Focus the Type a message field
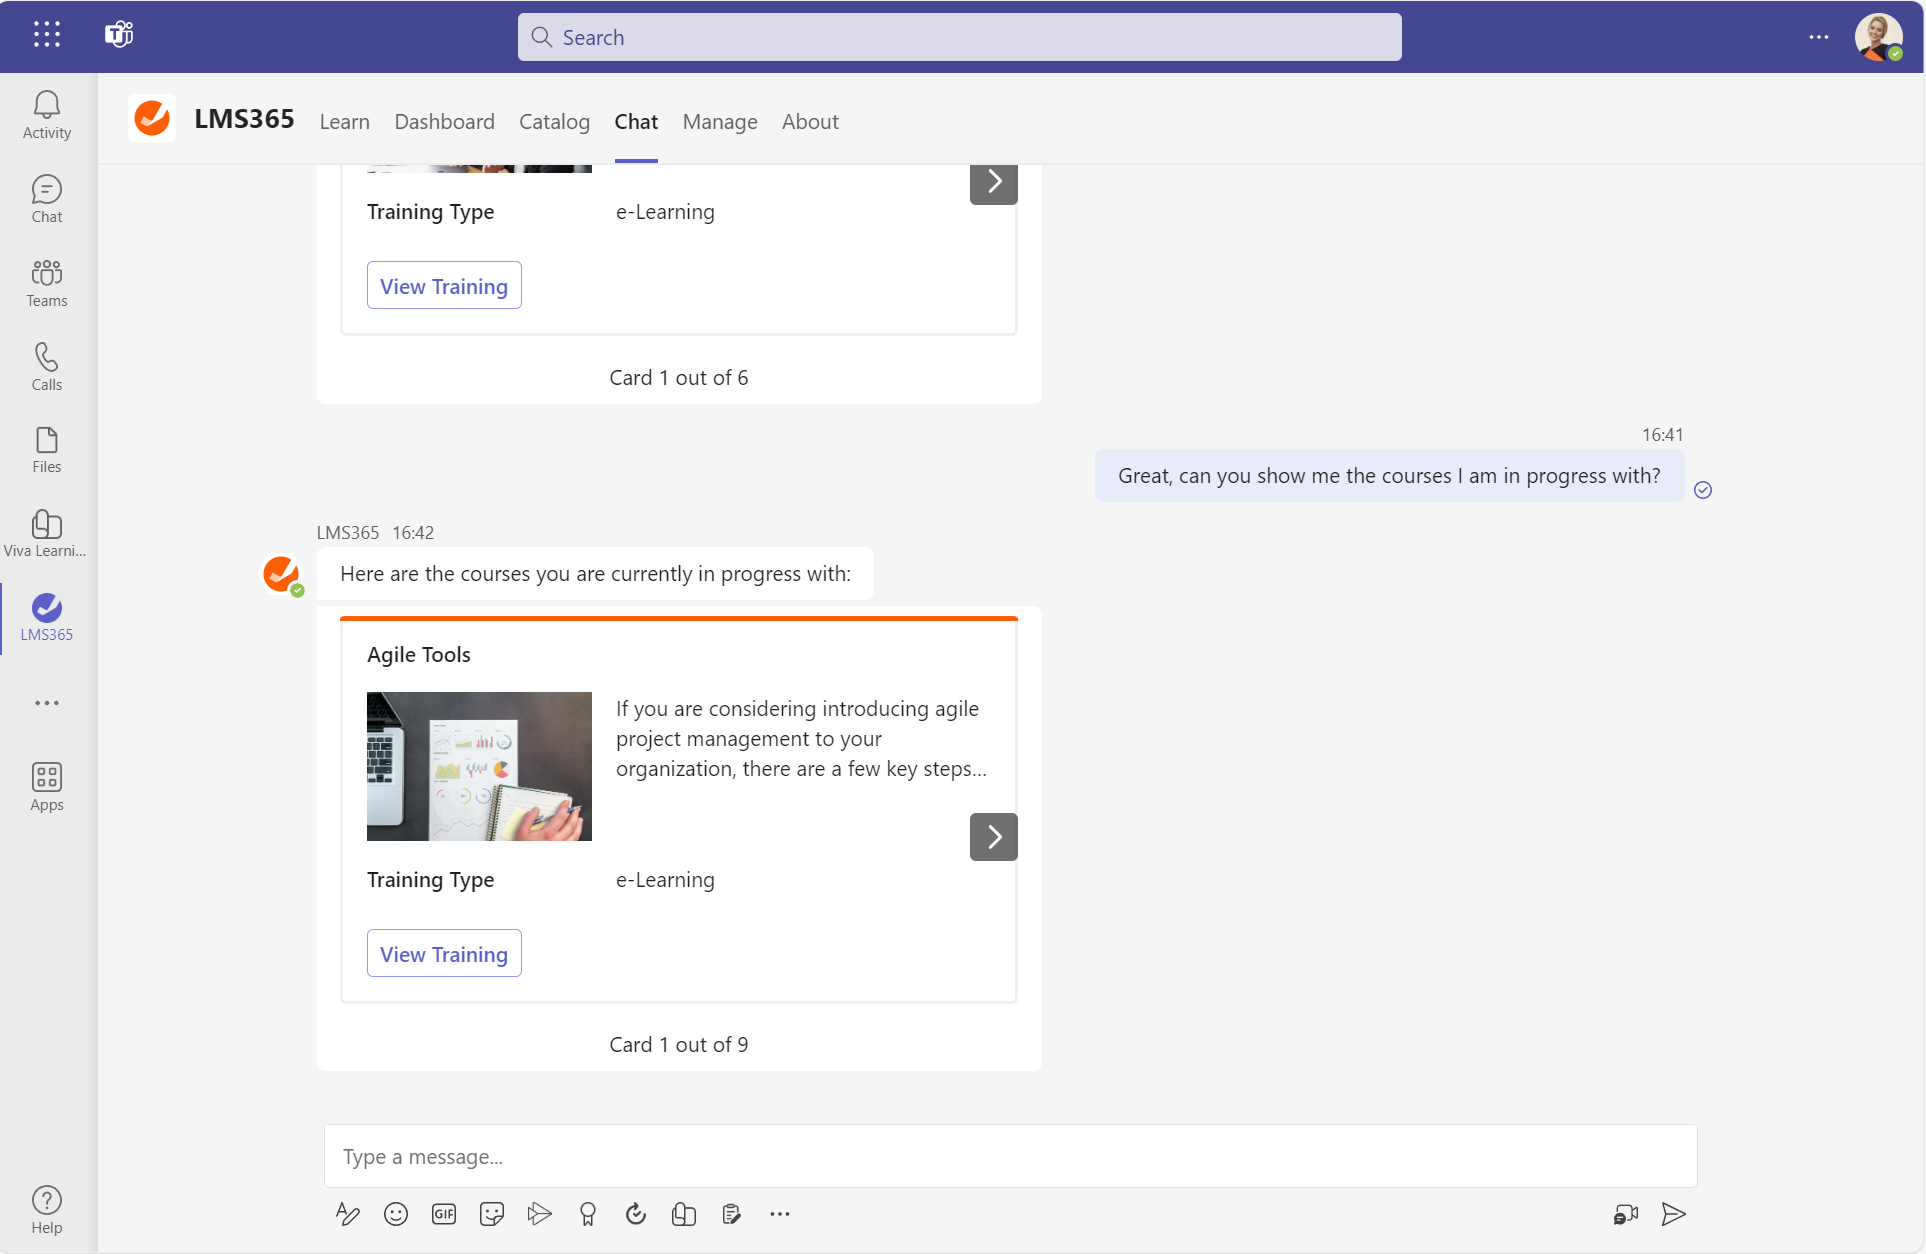The width and height of the screenshot is (1926, 1254). click(x=1010, y=1156)
